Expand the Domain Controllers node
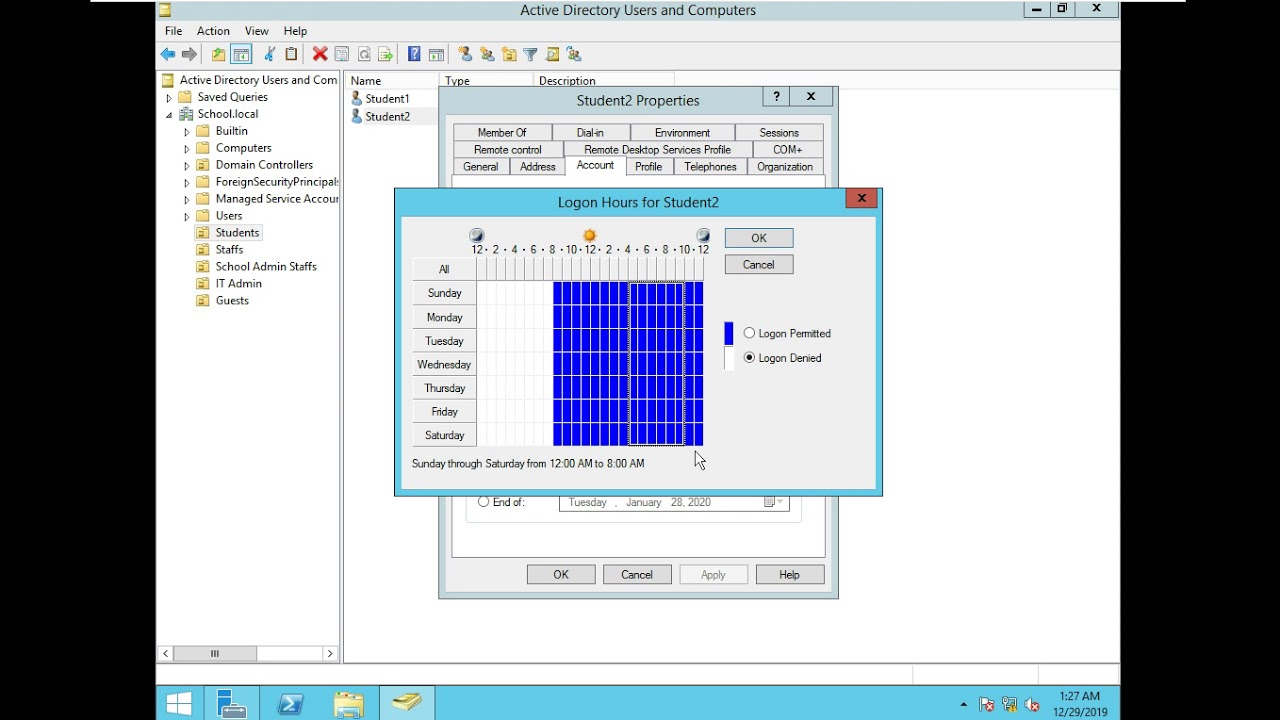This screenshot has width=1280, height=720. pyautogui.click(x=187, y=166)
